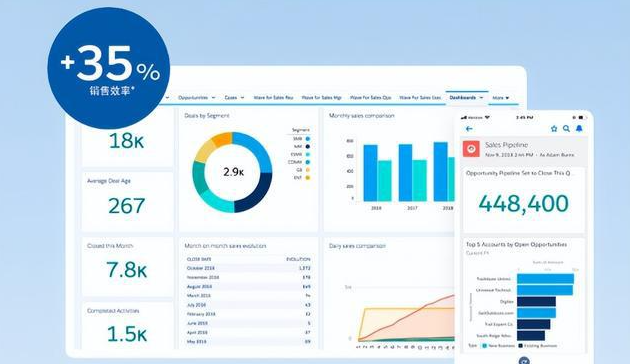630x364 pixels.
Task: Open the notifications bell on phone
Action: click(579, 129)
